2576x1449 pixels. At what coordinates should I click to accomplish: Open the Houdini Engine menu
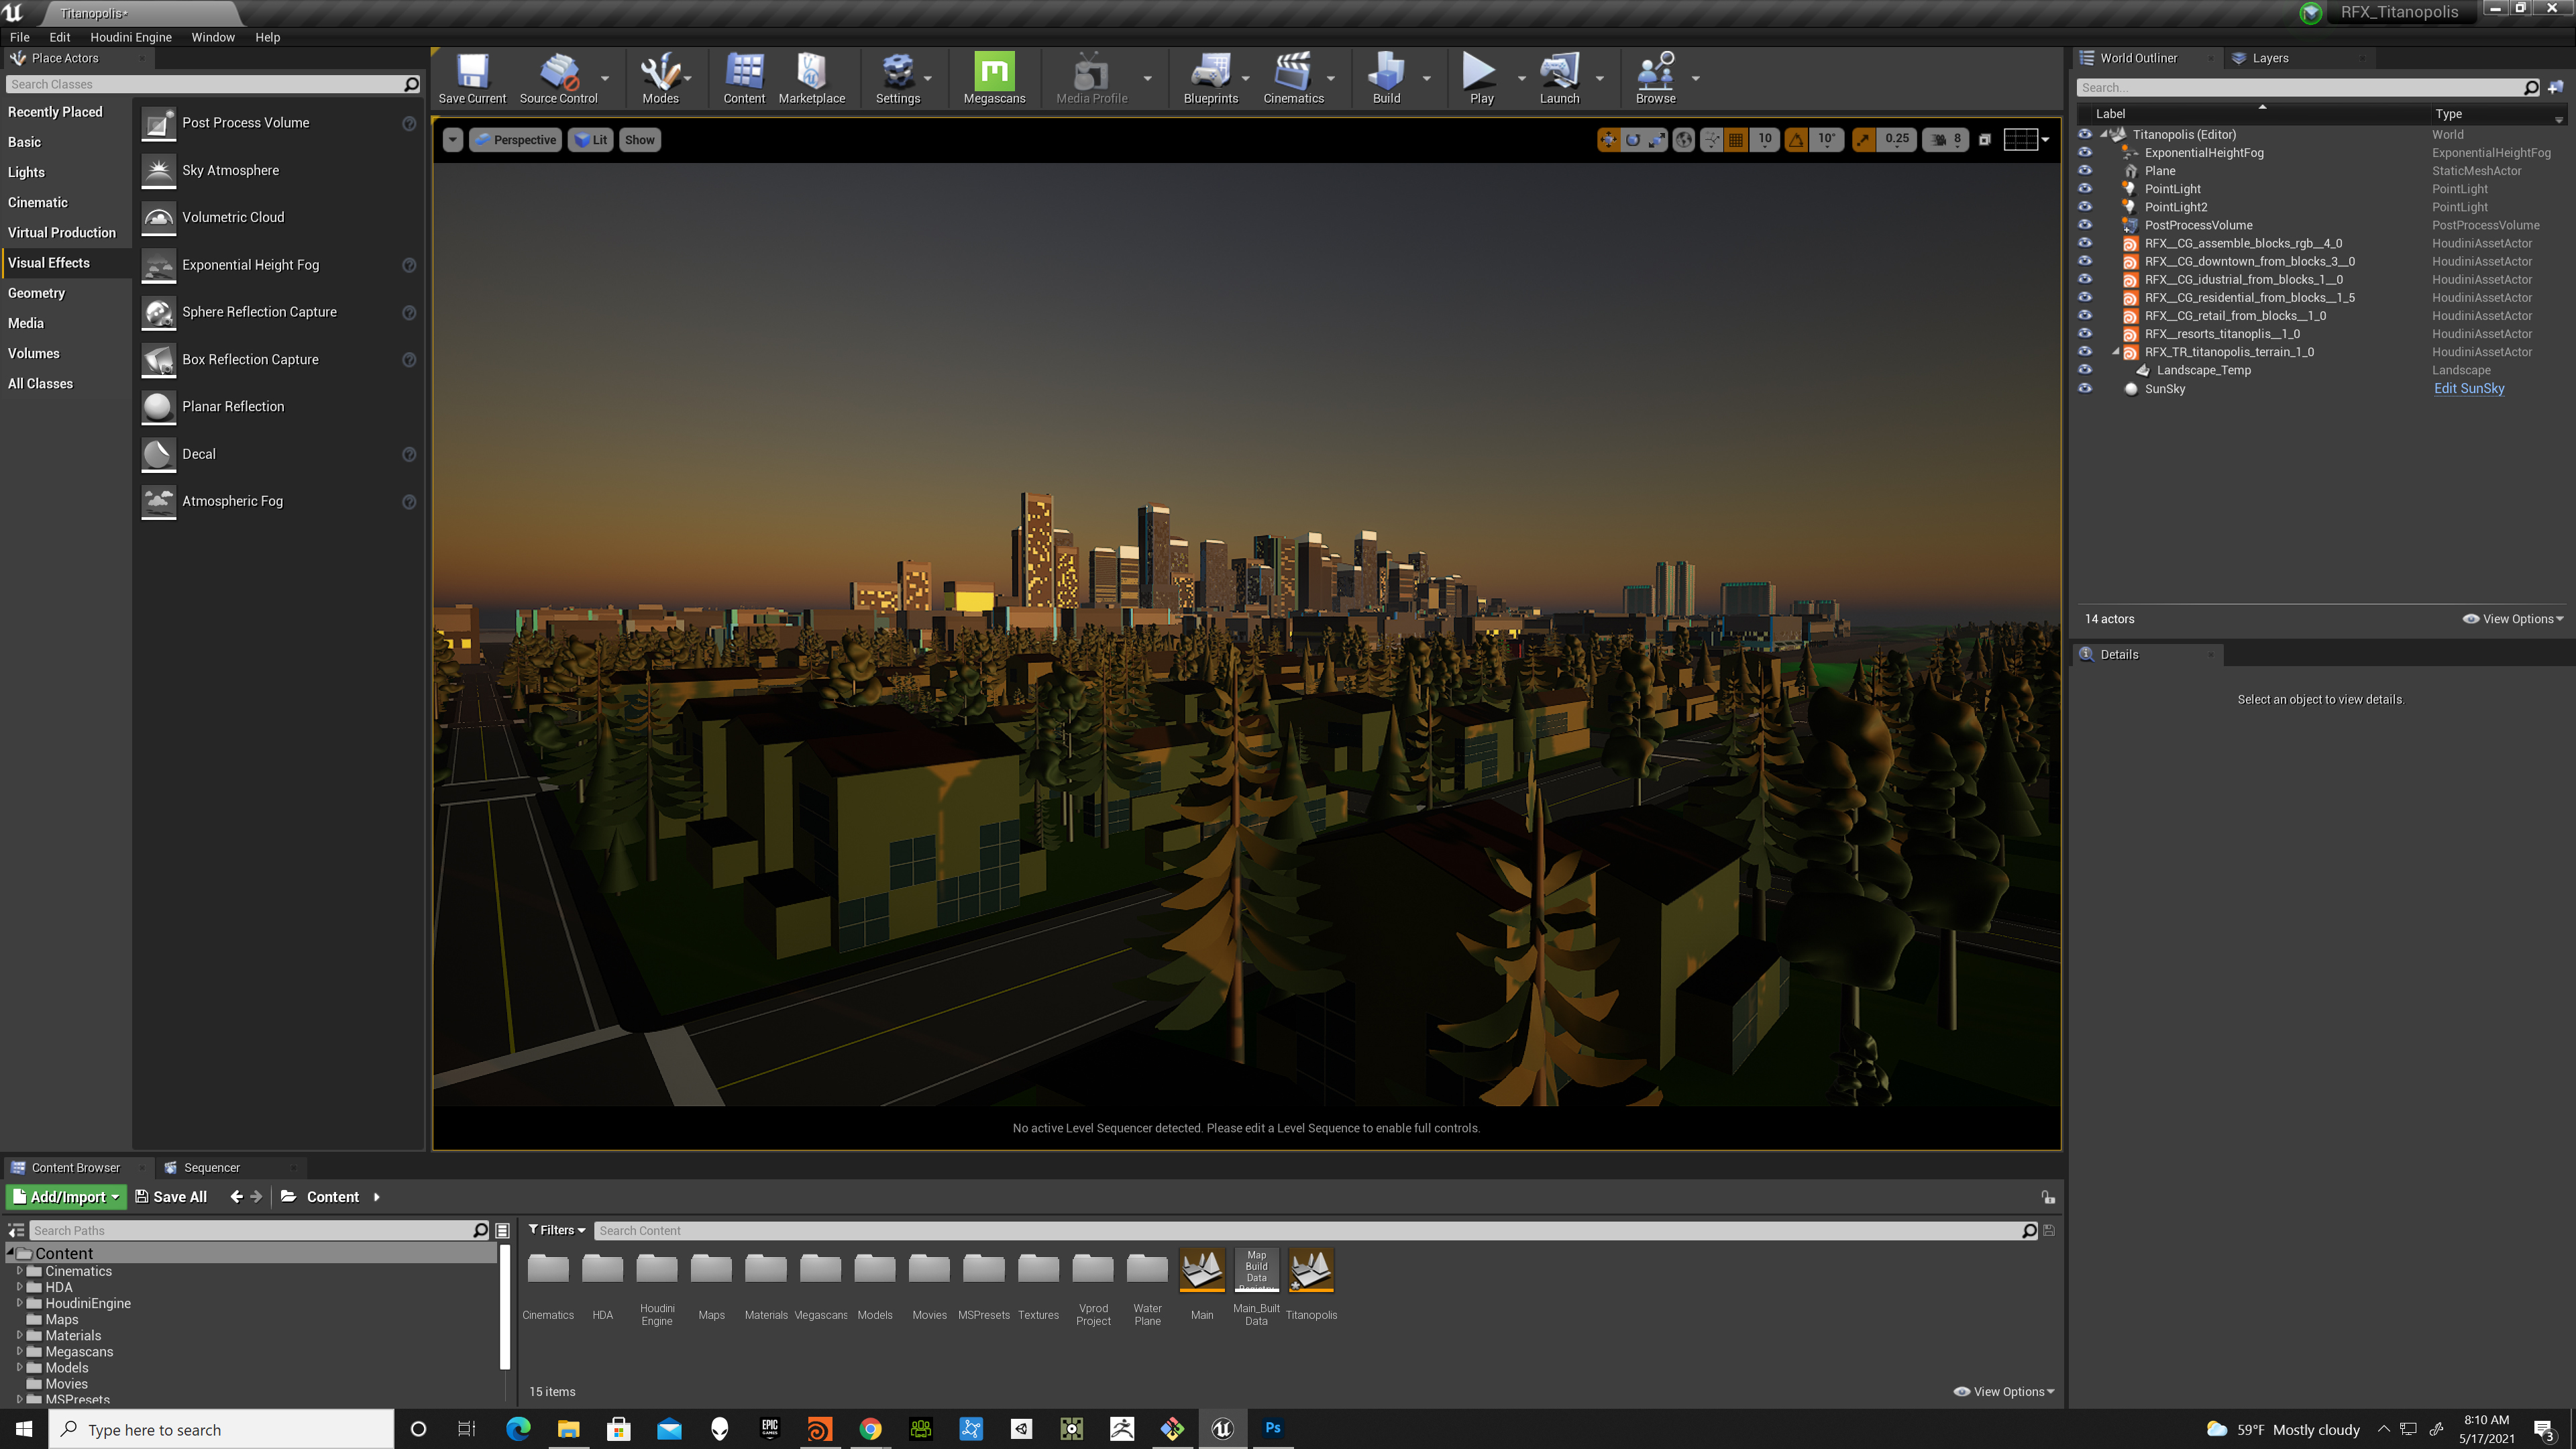point(131,37)
